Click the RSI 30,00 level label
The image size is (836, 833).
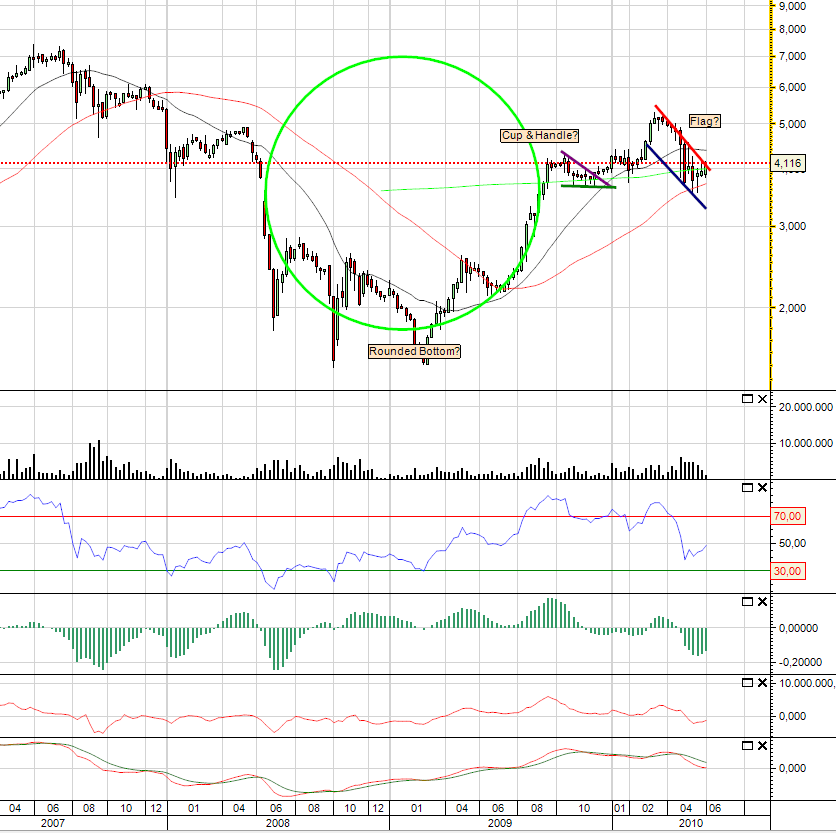(x=788, y=571)
